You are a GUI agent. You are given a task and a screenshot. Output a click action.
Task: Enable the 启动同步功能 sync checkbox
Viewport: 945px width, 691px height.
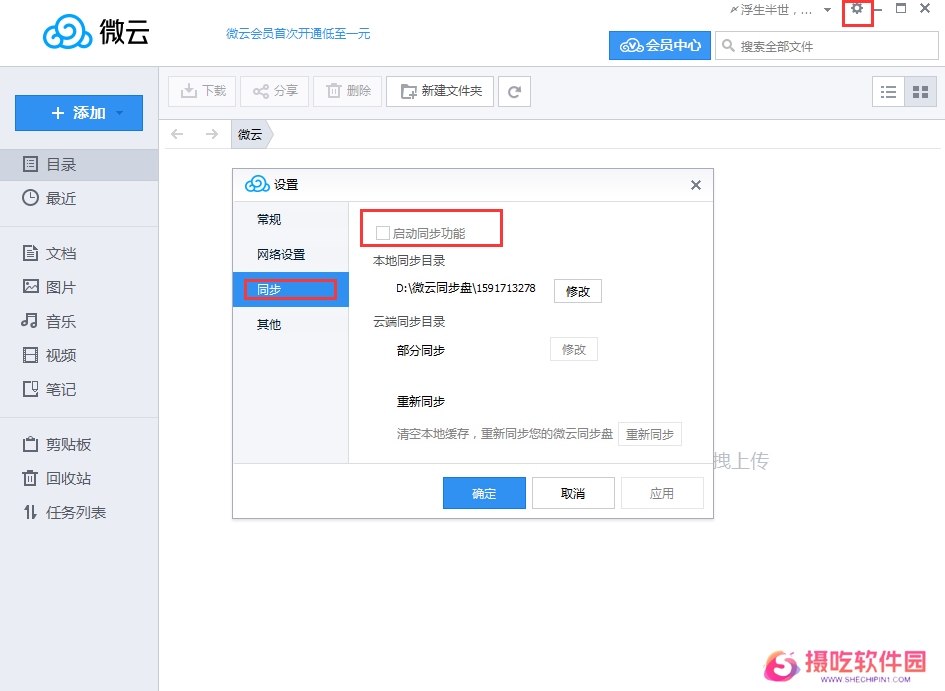point(382,231)
